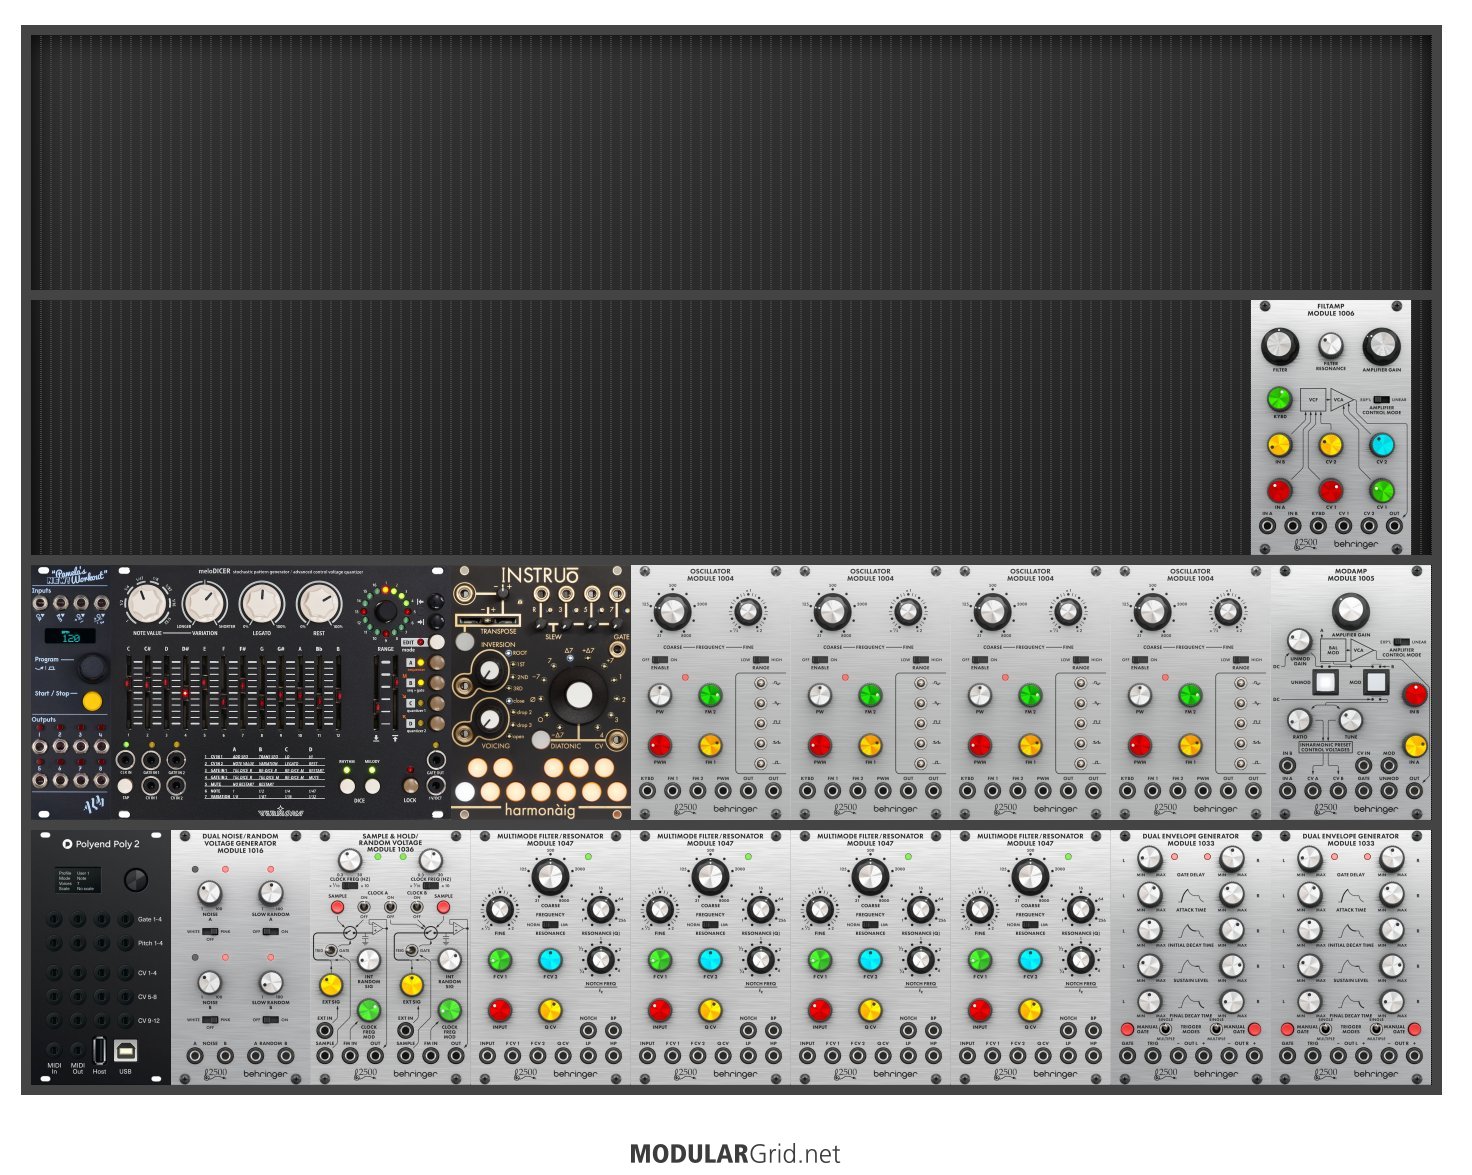Flip the Noise A White/Pink switch
This screenshot has height=1175, width=1472.
coord(210,932)
